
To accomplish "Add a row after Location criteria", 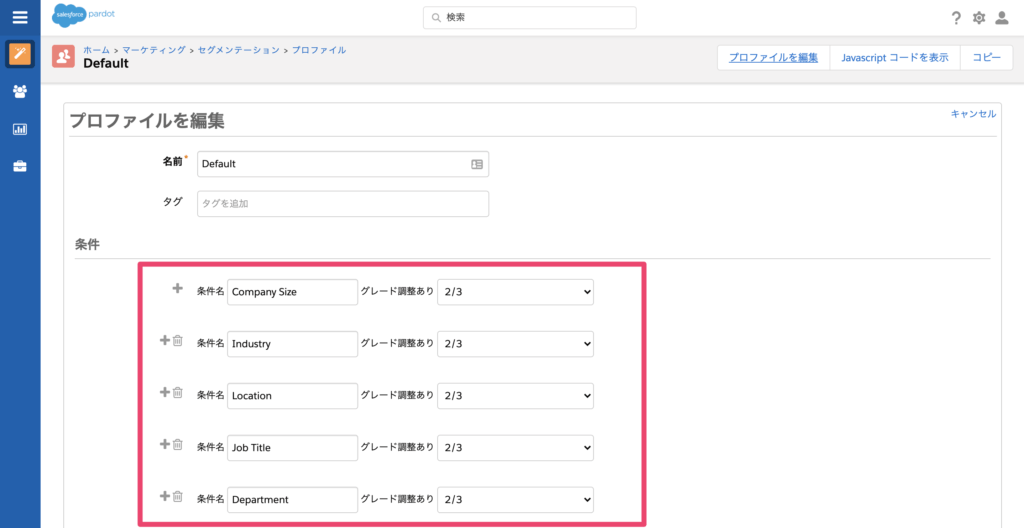I will click(x=165, y=393).
